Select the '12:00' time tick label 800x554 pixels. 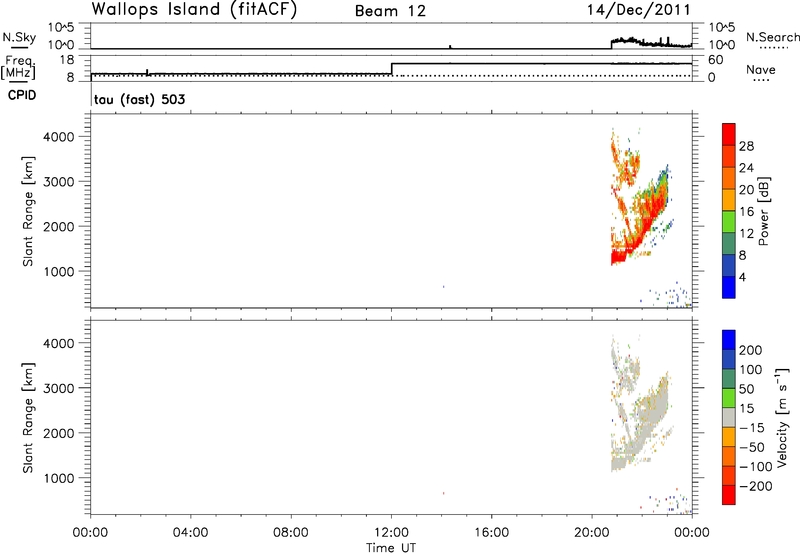pos(391,533)
